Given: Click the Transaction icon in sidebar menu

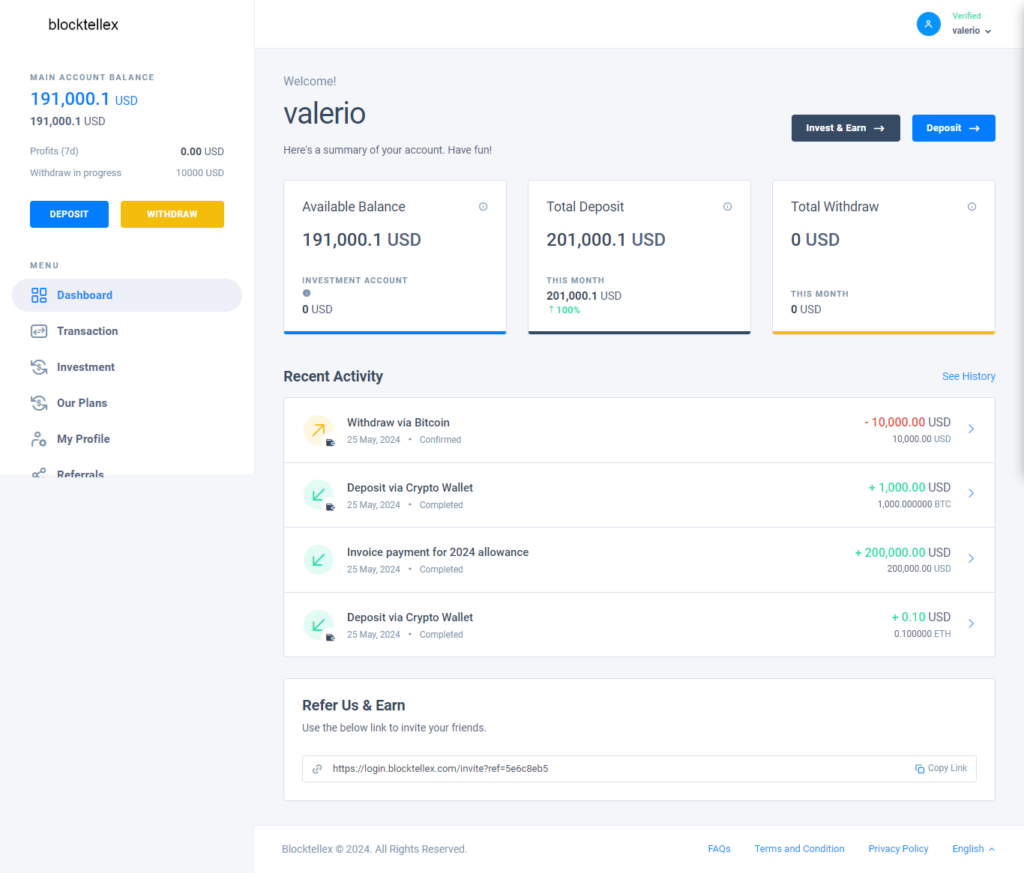Looking at the screenshot, I should tap(39, 331).
